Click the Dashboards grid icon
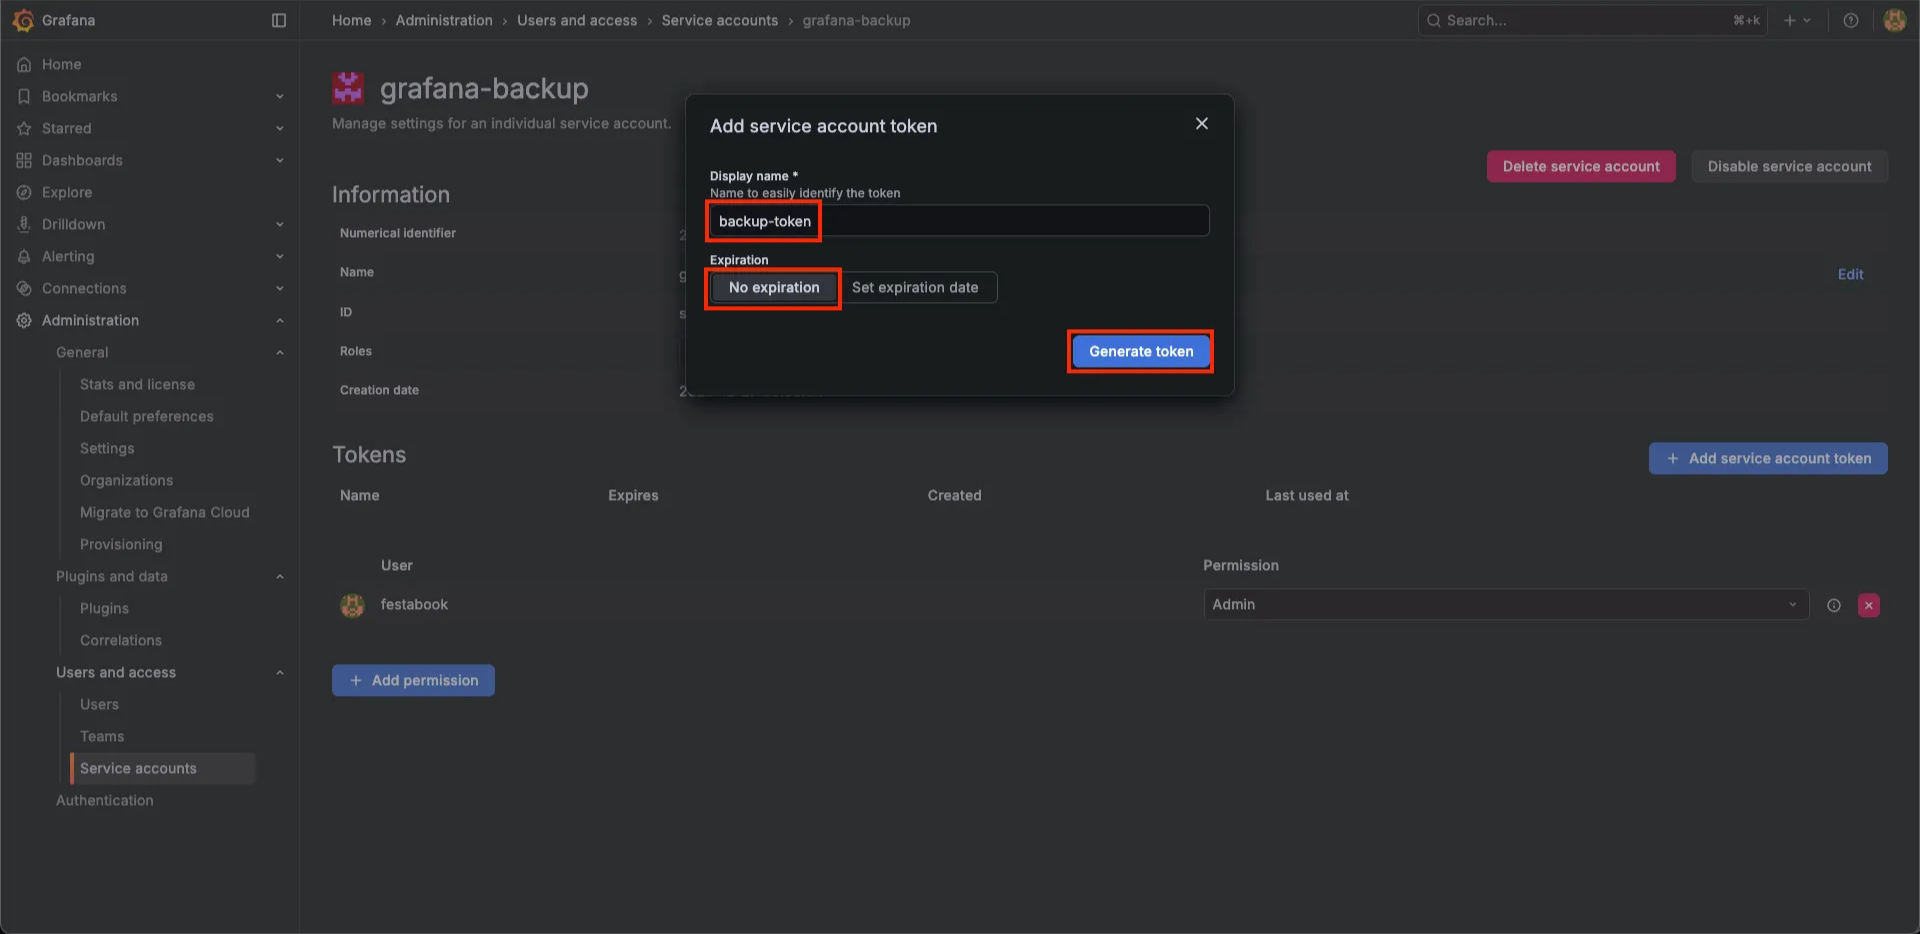 (24, 160)
